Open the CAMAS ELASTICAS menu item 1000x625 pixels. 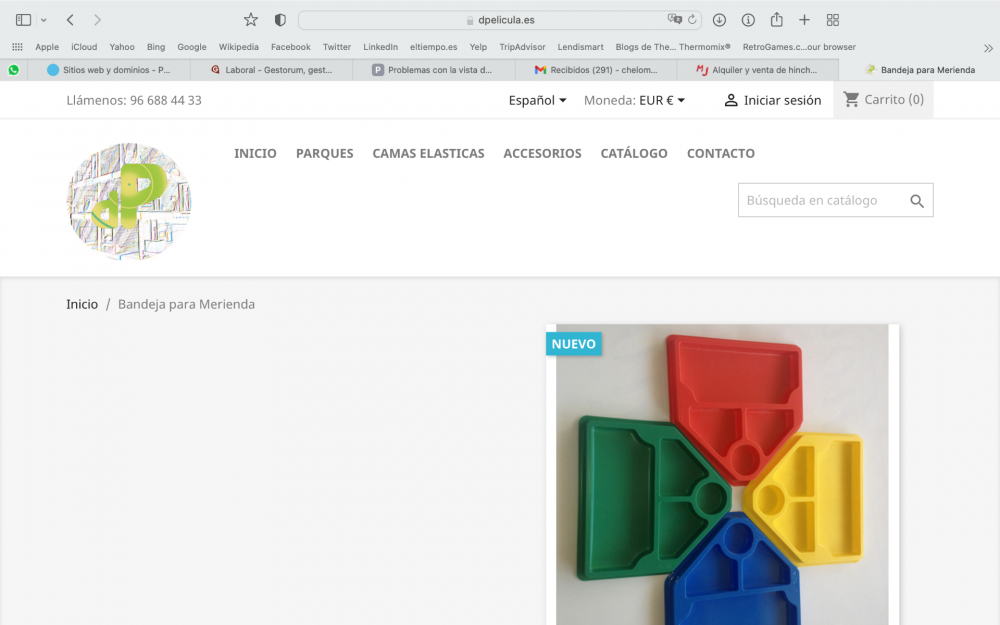(x=429, y=153)
